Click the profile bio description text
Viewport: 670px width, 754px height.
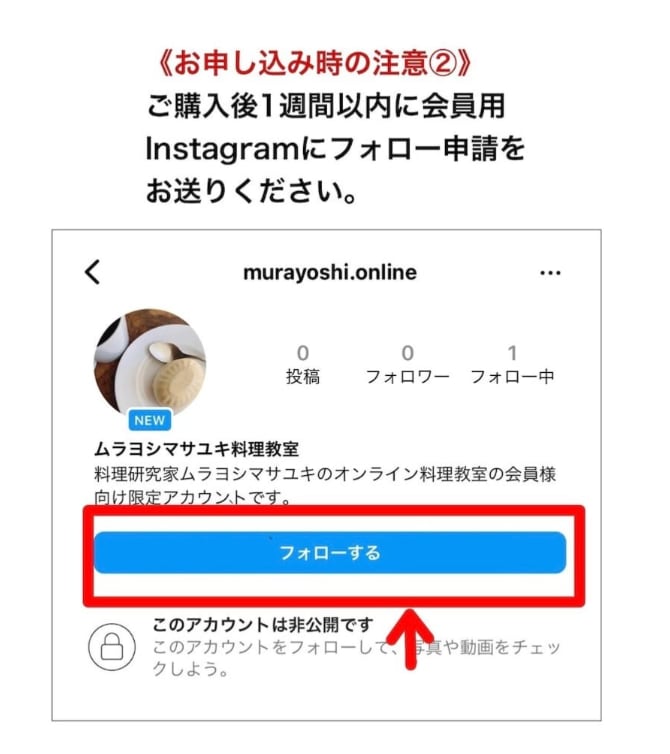point(325,485)
